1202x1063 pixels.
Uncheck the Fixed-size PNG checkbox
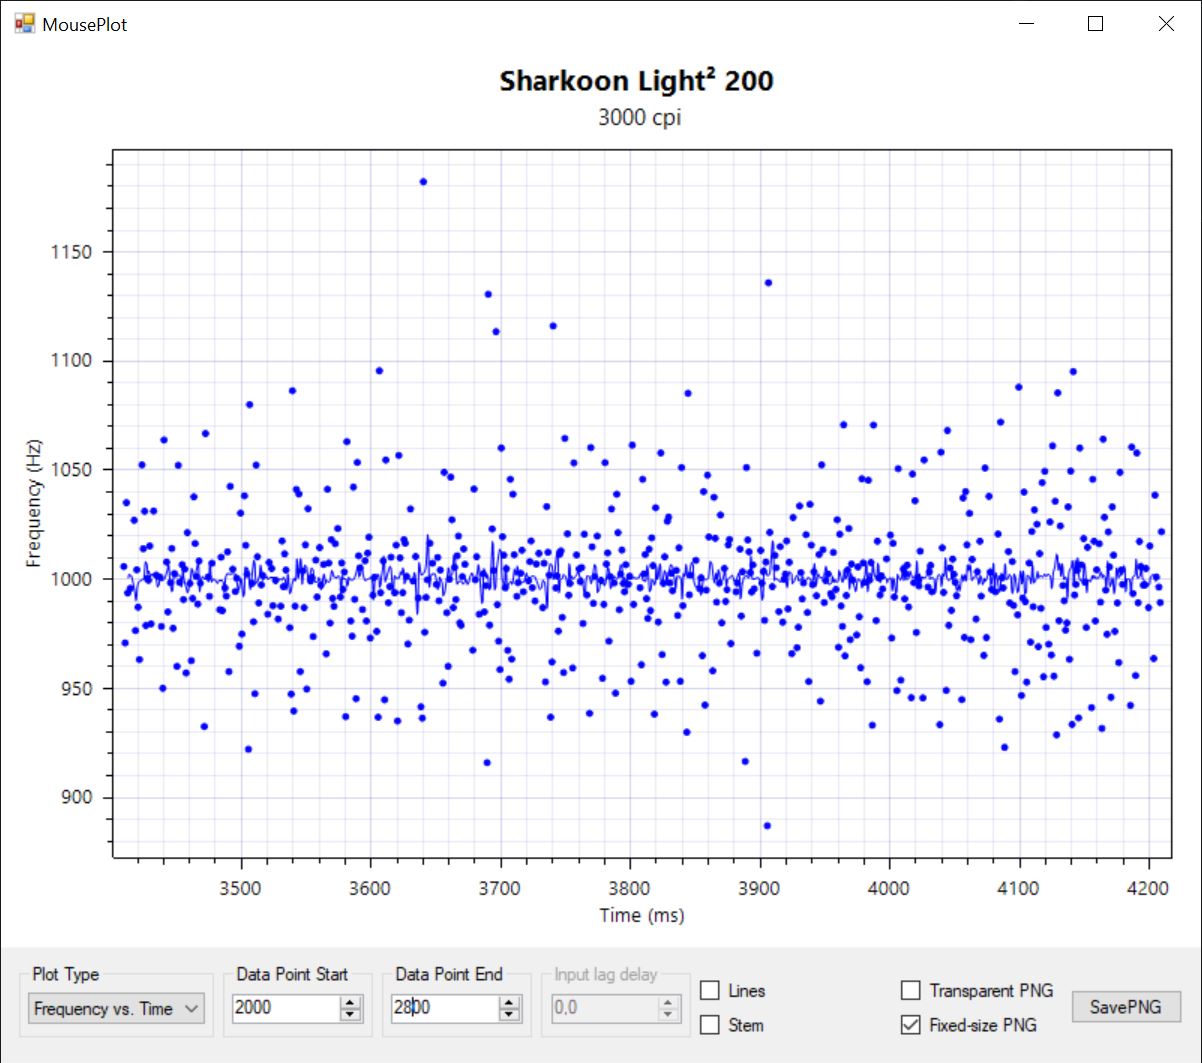pyautogui.click(x=911, y=1025)
